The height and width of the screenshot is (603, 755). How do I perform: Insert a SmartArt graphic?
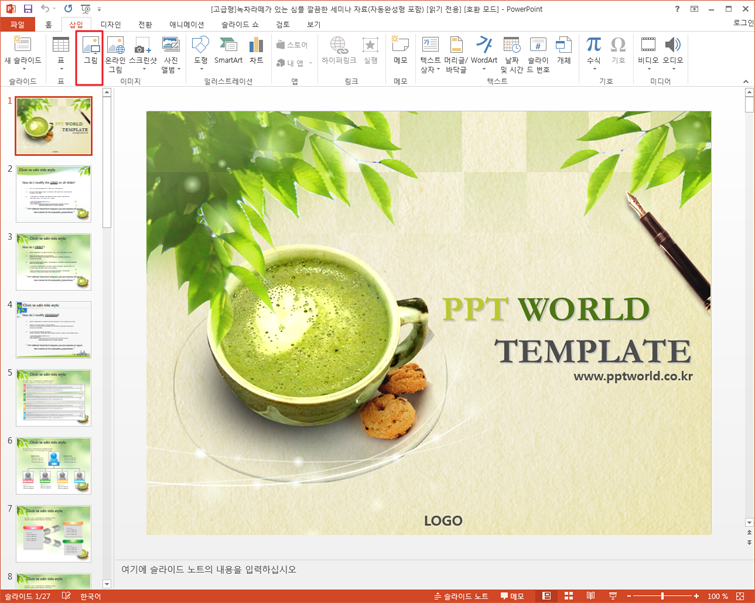(x=228, y=50)
